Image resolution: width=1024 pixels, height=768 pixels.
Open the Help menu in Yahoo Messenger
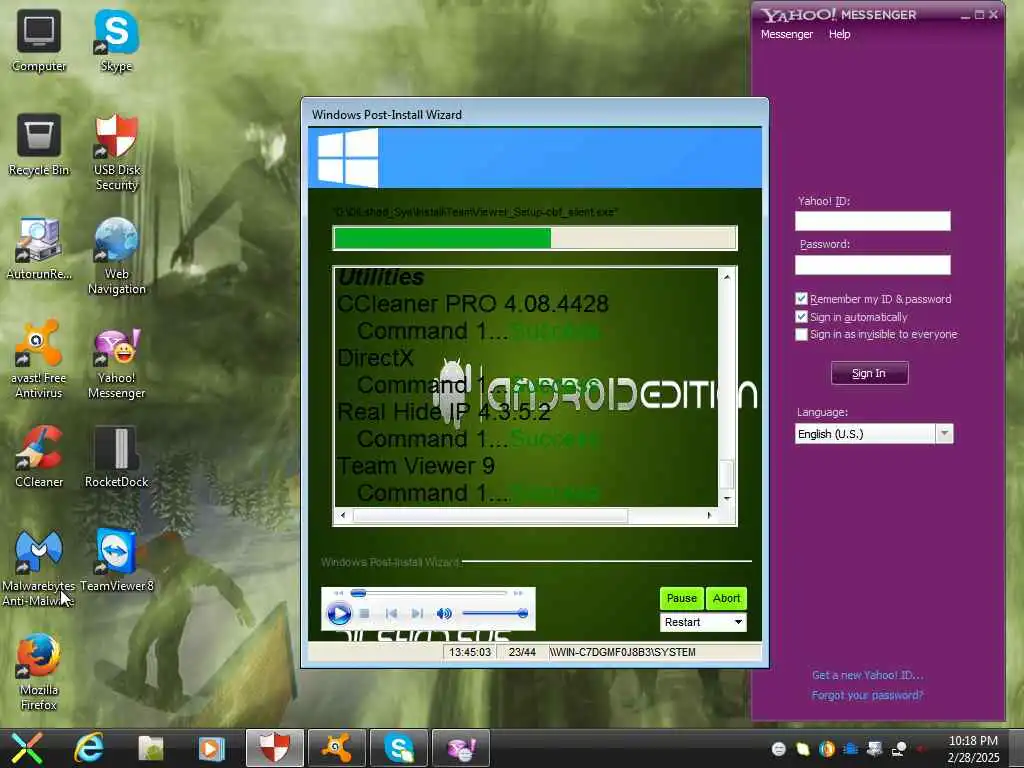[x=839, y=34]
